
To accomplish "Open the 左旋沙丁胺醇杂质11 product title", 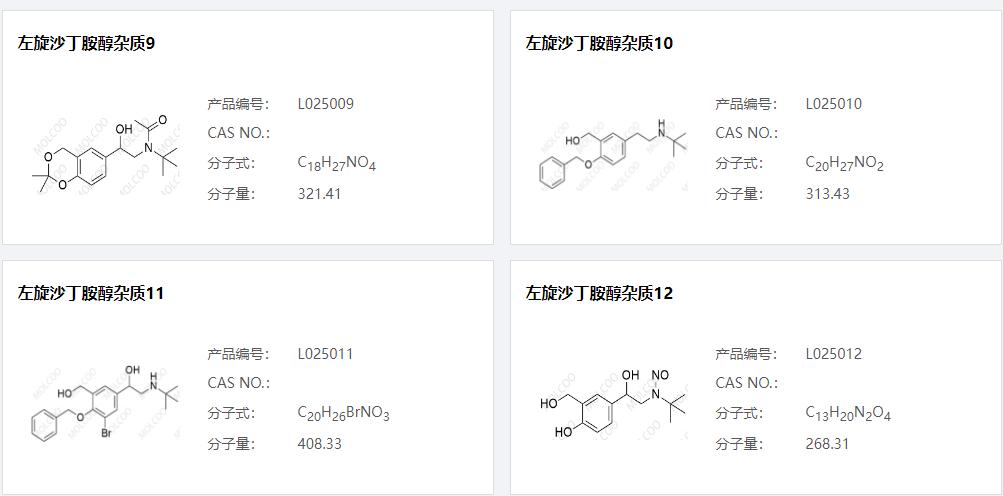I will pyautogui.click(x=91, y=294).
